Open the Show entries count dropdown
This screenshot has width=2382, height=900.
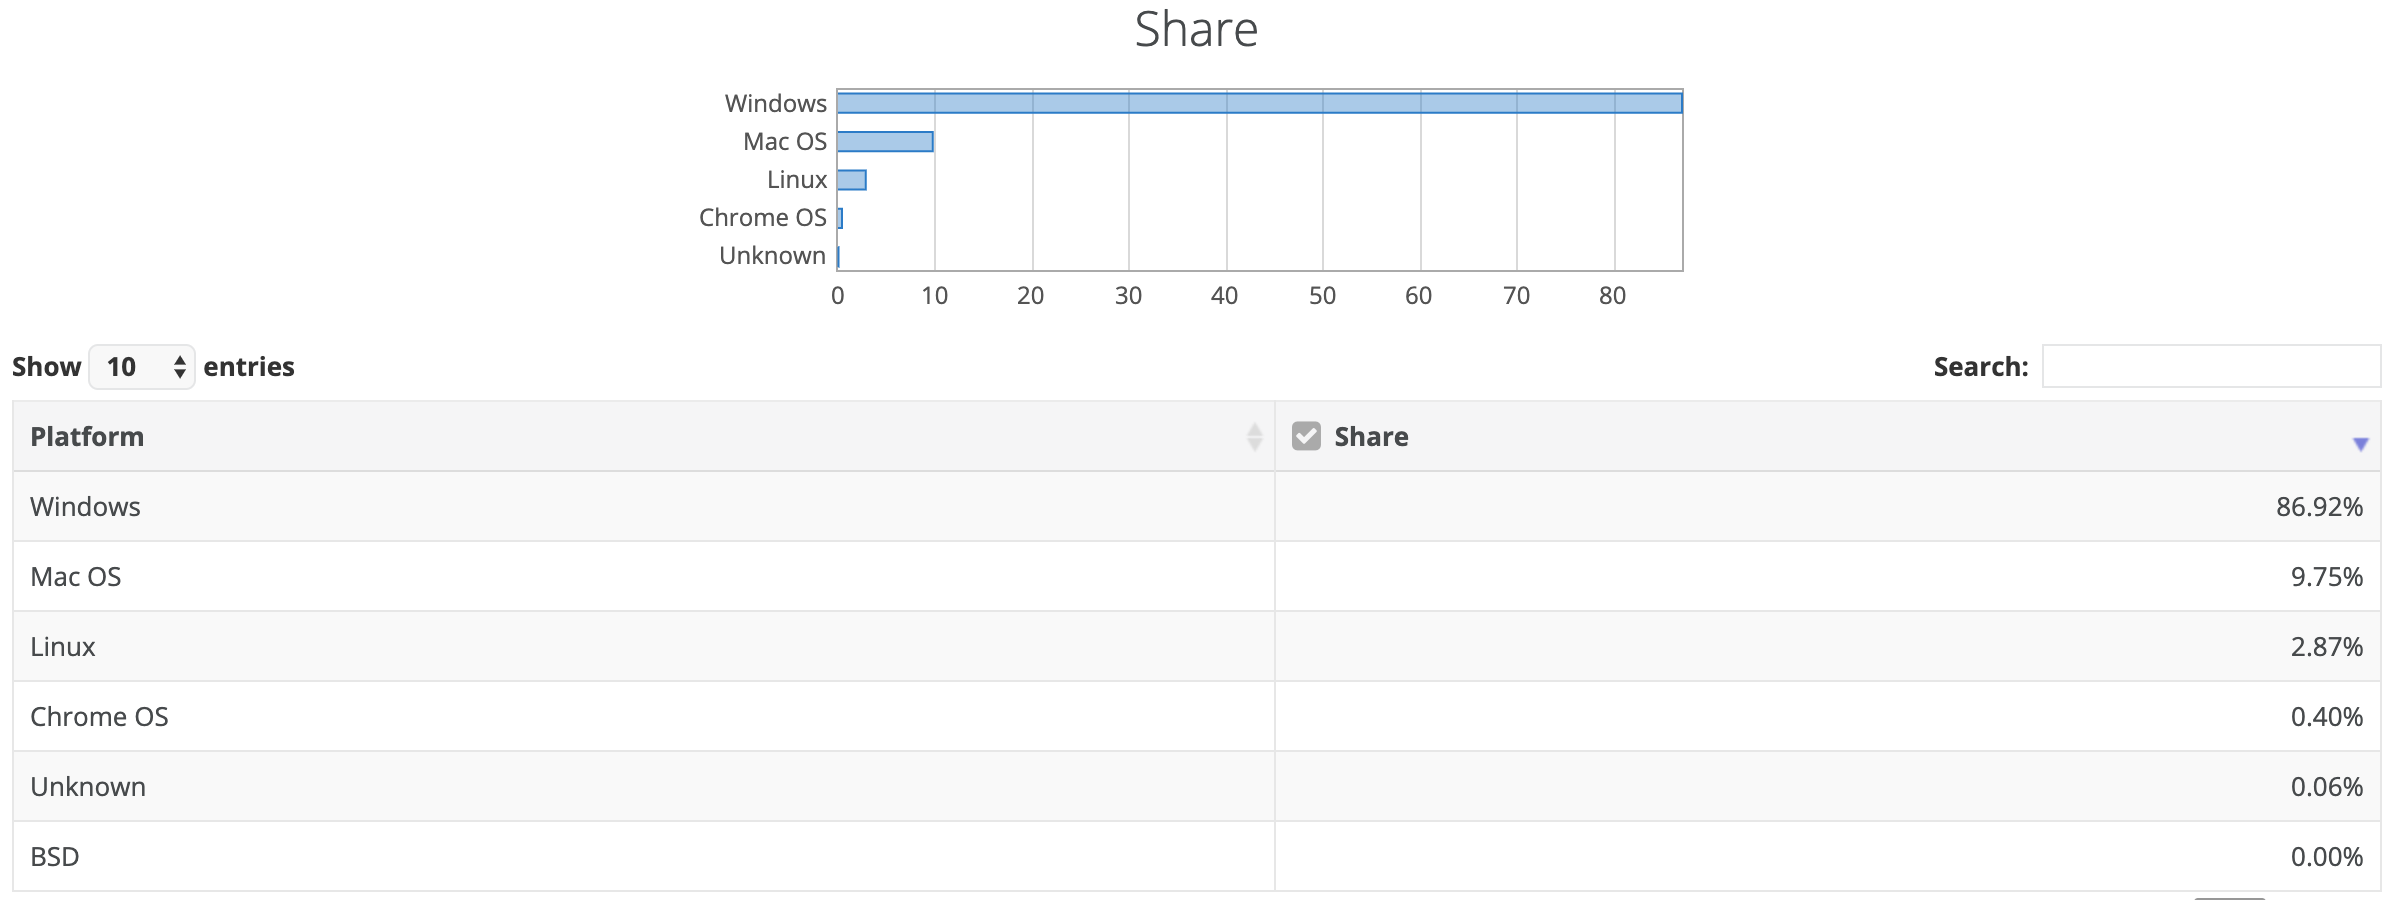(x=142, y=367)
